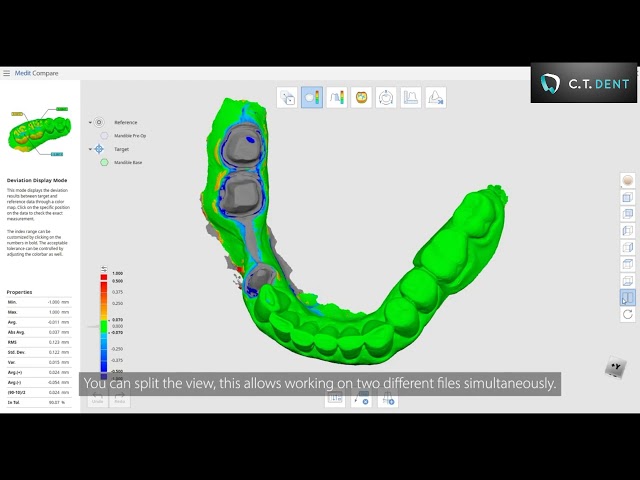This screenshot has width=640, height=480.
Task: Select the Deviation Display Mode tool
Action: click(x=312, y=98)
